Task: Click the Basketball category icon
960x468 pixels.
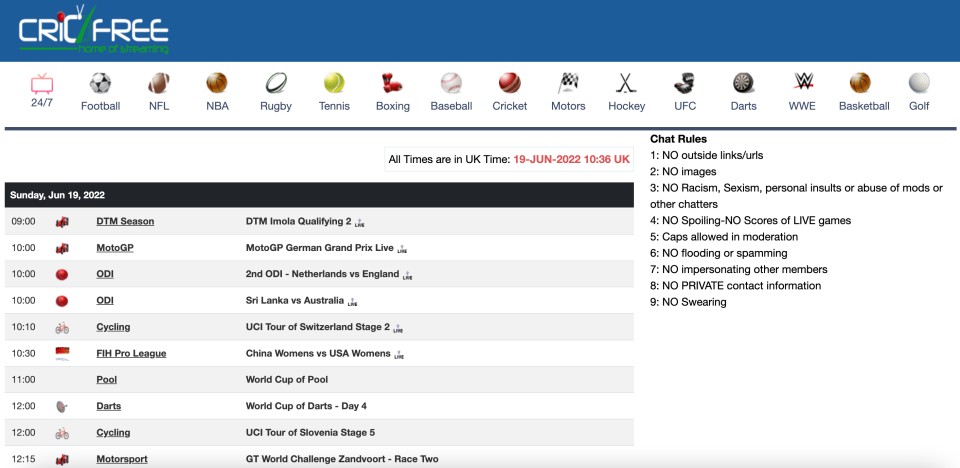Action: (x=860, y=83)
